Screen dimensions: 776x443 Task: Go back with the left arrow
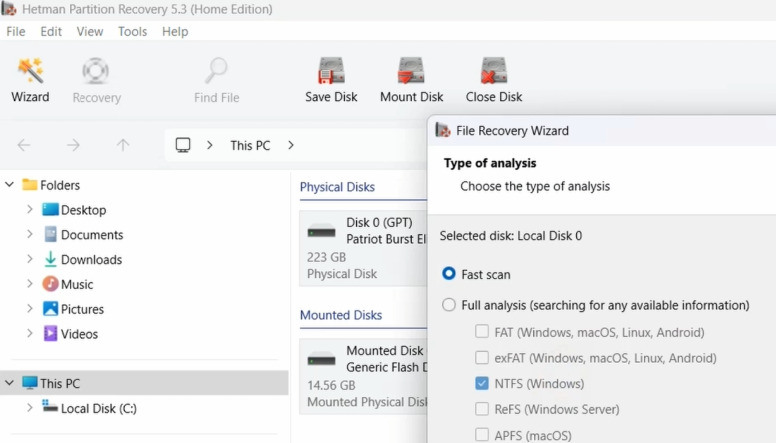(x=24, y=145)
